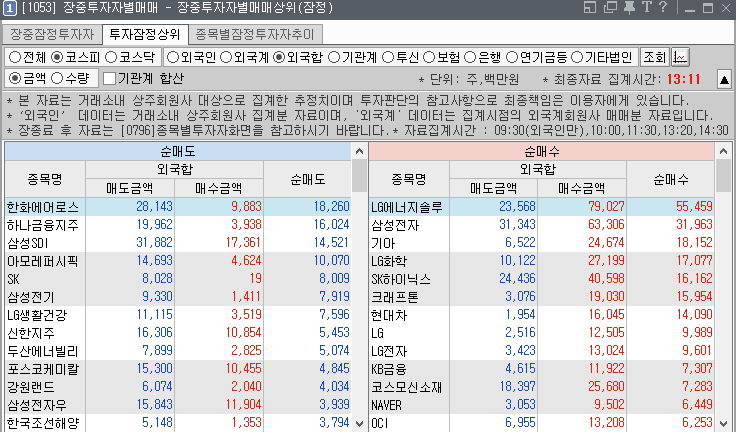Switch to the 장중잠정투자자 tab
Image resolution: width=736 pixels, height=432 pixels.
pyautogui.click(x=51, y=34)
